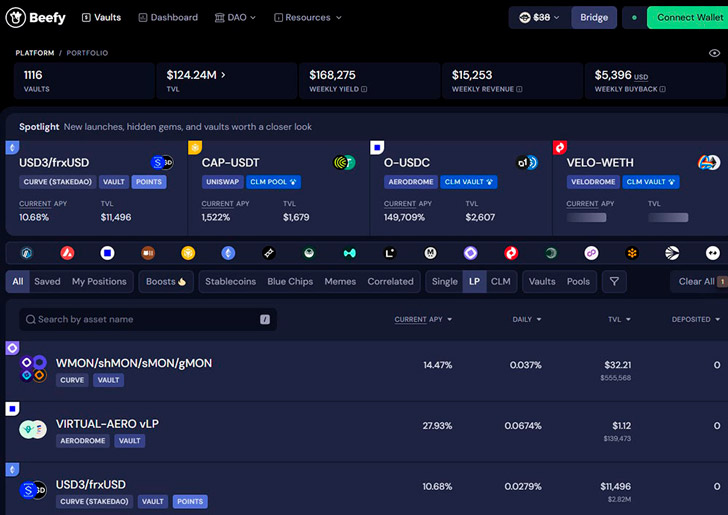The height and width of the screenshot is (515, 728).
Task: Focus the Search by asset name field
Action: click(x=148, y=319)
